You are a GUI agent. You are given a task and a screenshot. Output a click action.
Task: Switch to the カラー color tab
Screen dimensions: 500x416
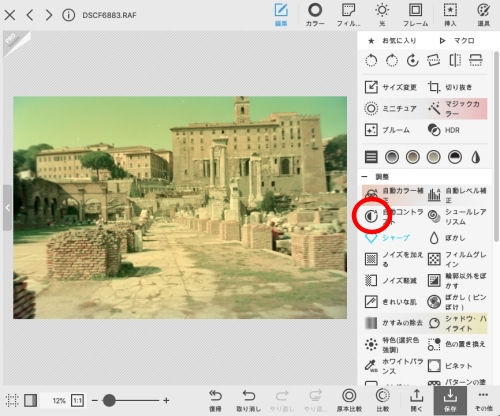(x=315, y=15)
